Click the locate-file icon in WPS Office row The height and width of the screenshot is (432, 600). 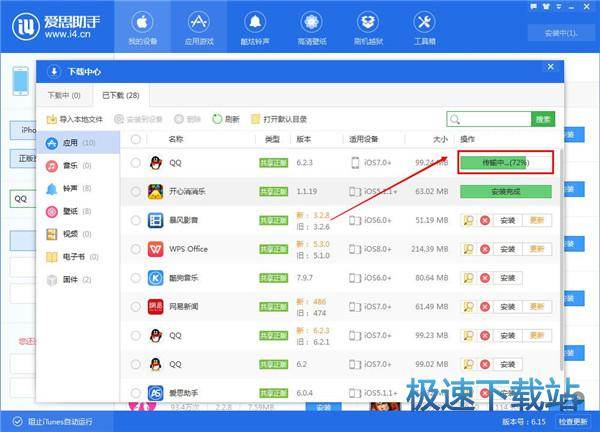pyautogui.click(x=468, y=249)
